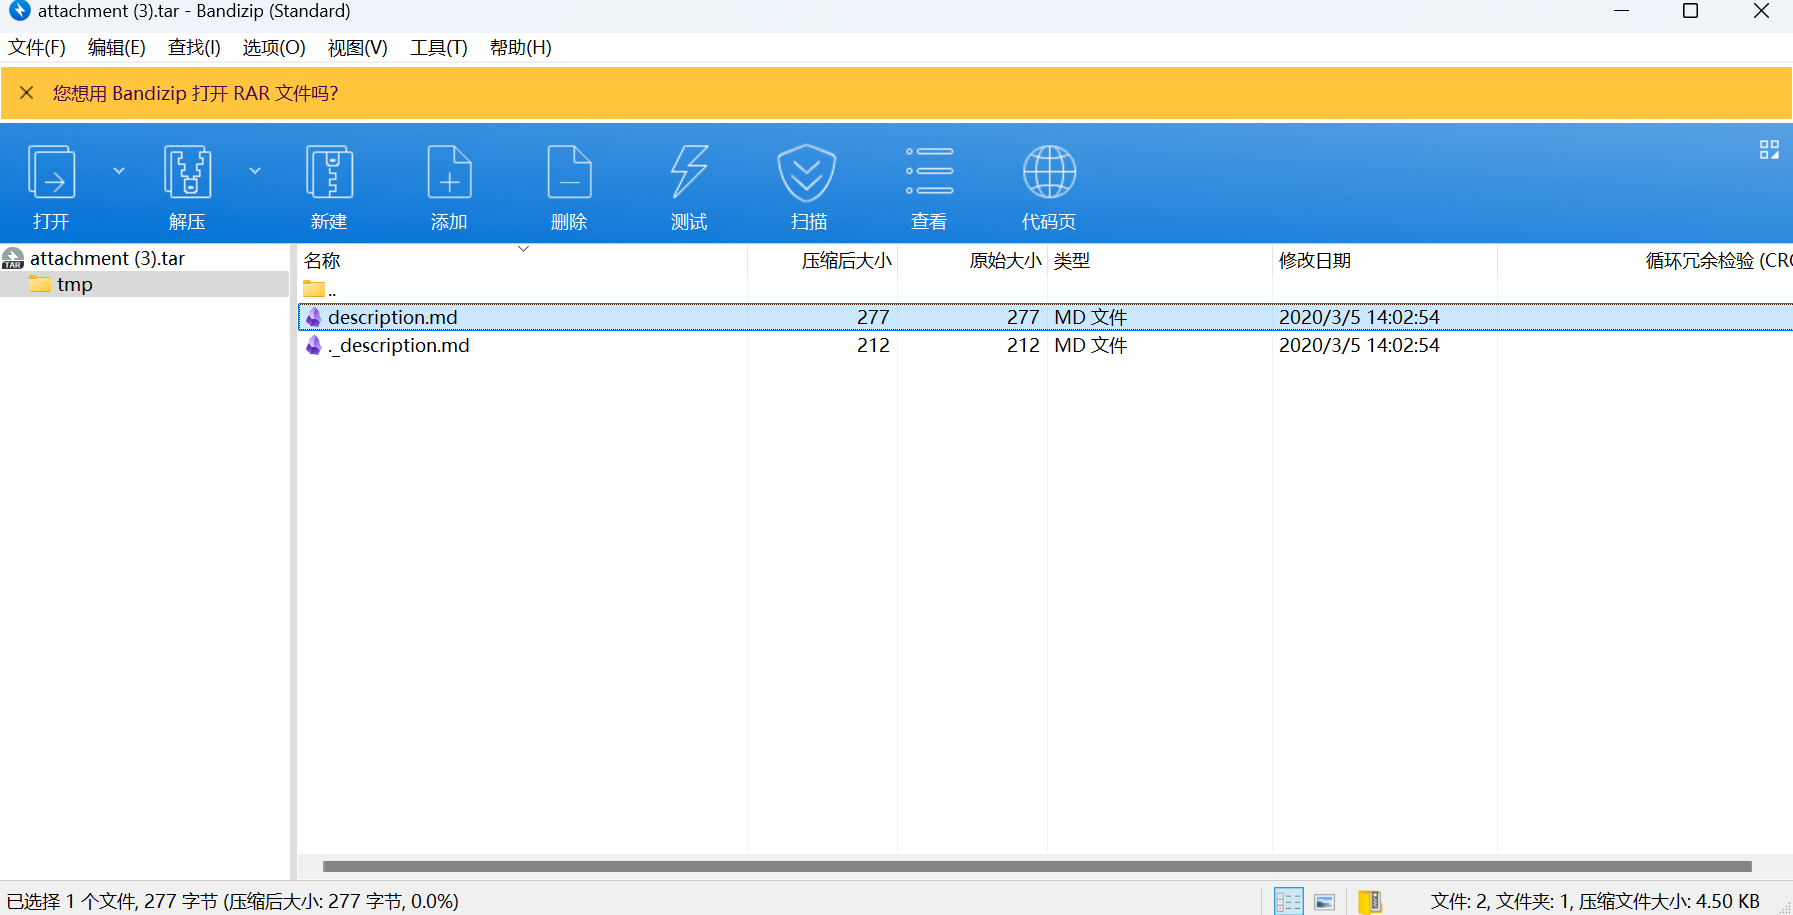Viewport: 1793px width, 915px height.
Task: Sort by 原始大小 column header
Action: 972,260
